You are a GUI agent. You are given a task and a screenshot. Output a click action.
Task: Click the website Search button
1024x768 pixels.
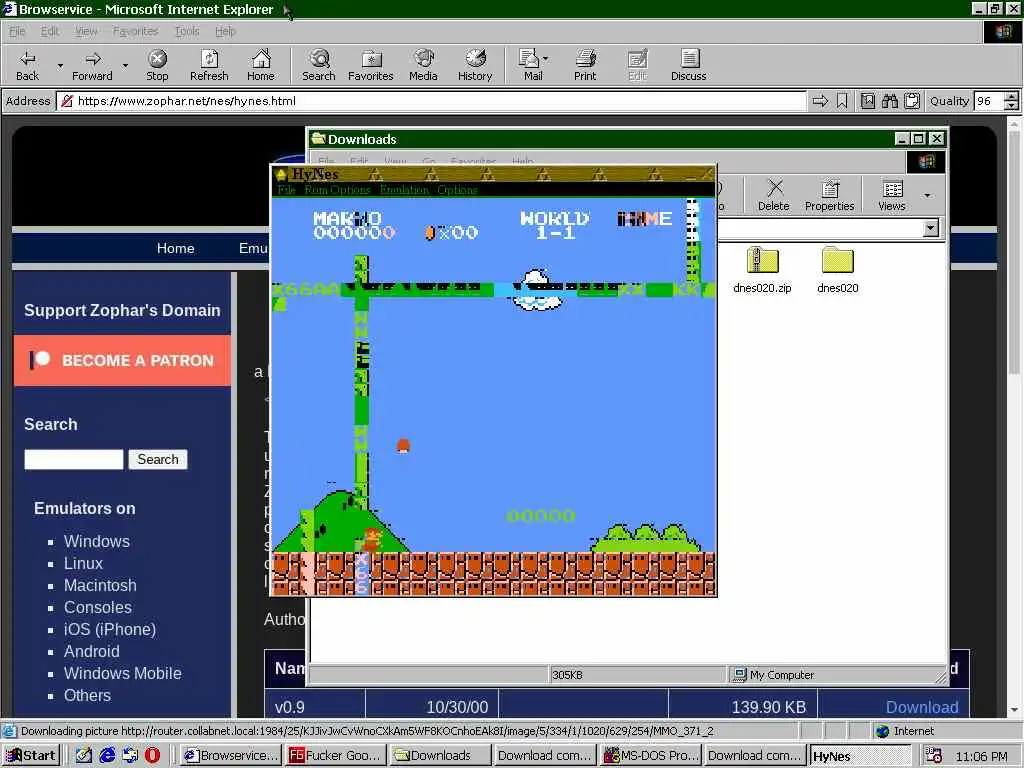pyautogui.click(x=158, y=459)
